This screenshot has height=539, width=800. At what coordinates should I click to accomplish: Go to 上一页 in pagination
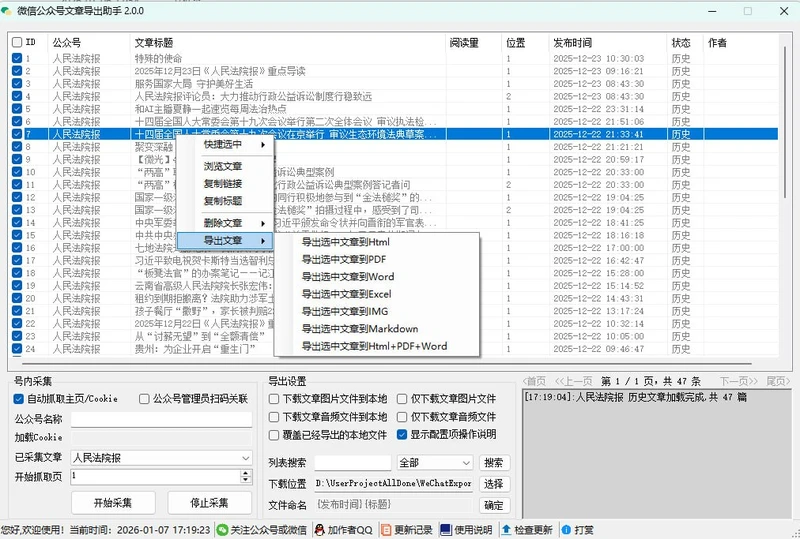click(x=573, y=381)
